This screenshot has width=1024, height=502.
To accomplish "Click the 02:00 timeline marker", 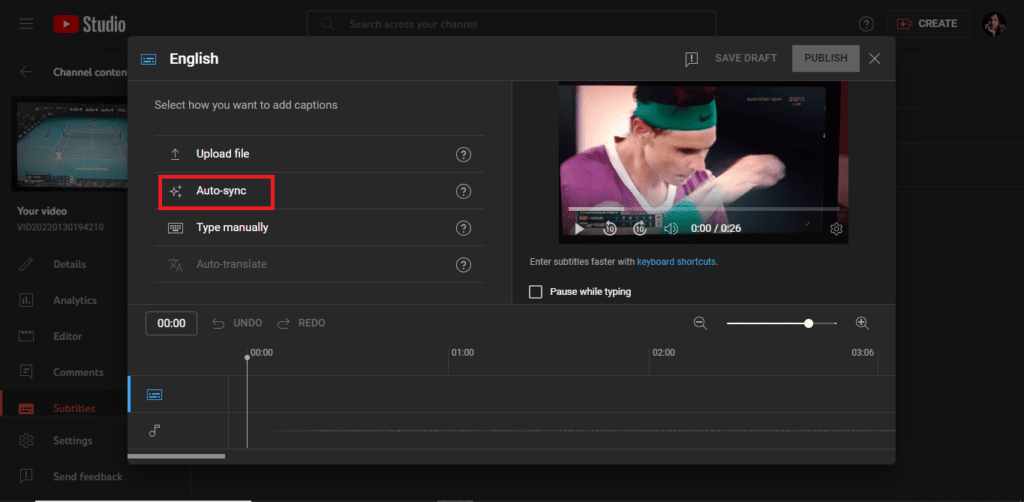I will [x=664, y=353].
